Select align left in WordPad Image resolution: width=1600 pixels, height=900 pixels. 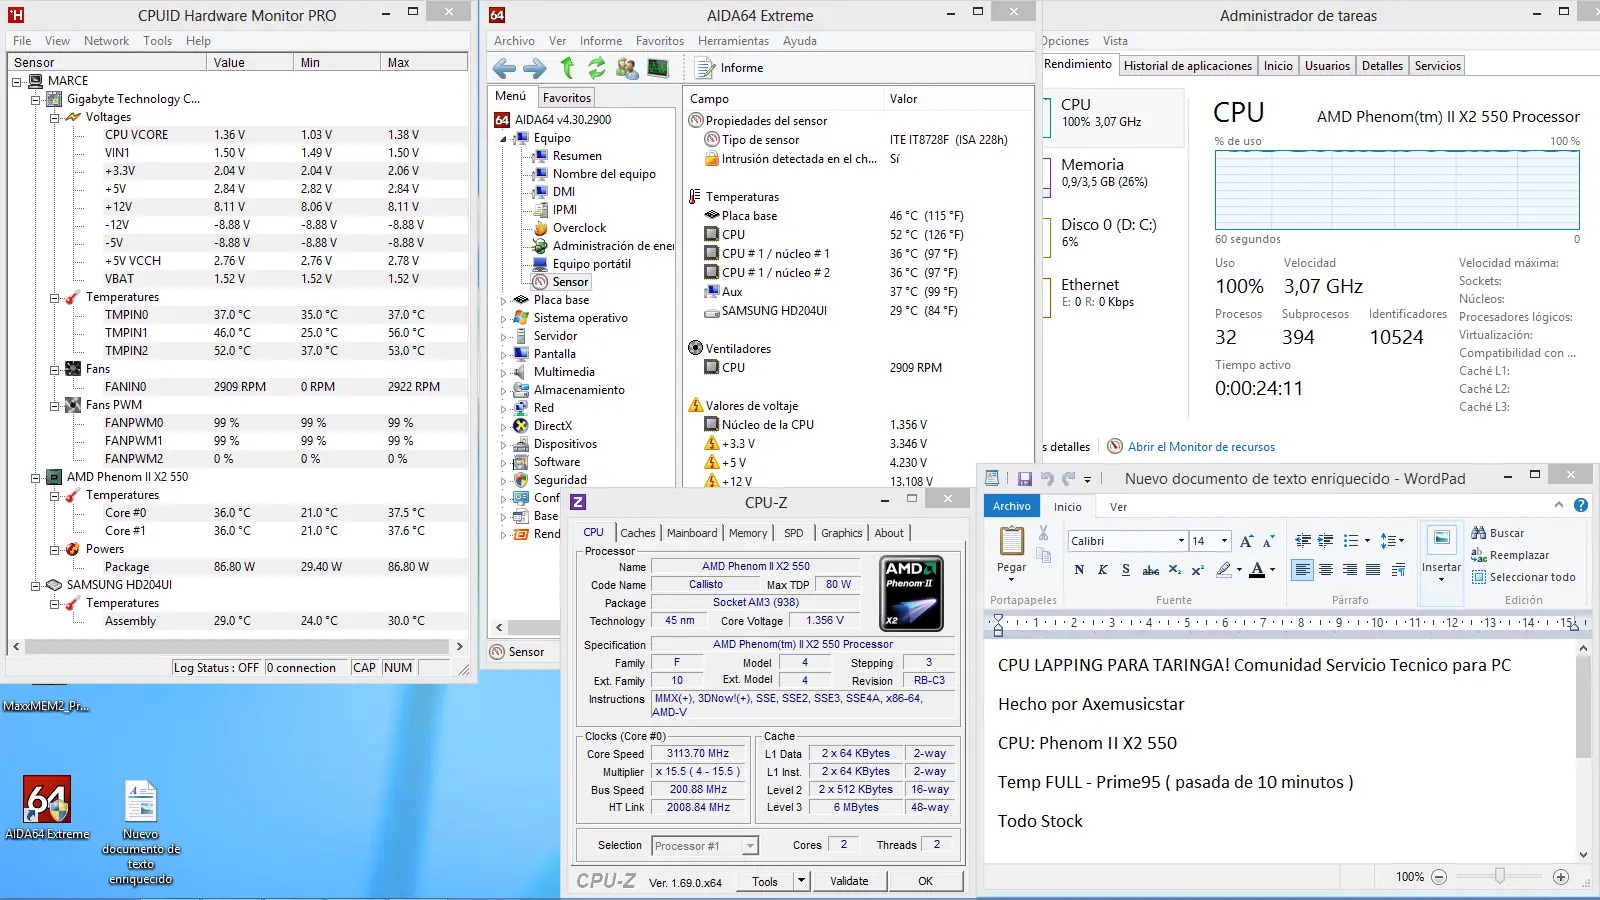(x=1303, y=570)
